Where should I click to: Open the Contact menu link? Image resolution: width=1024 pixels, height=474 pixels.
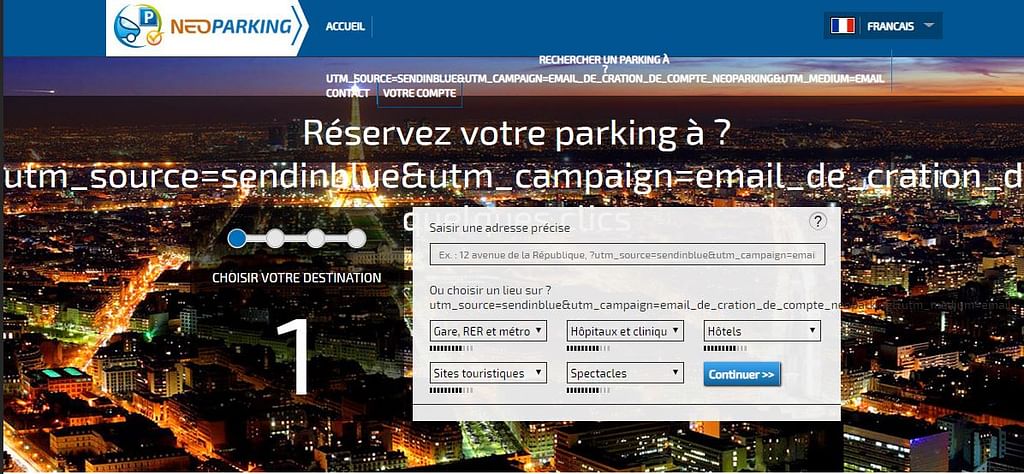tap(347, 93)
